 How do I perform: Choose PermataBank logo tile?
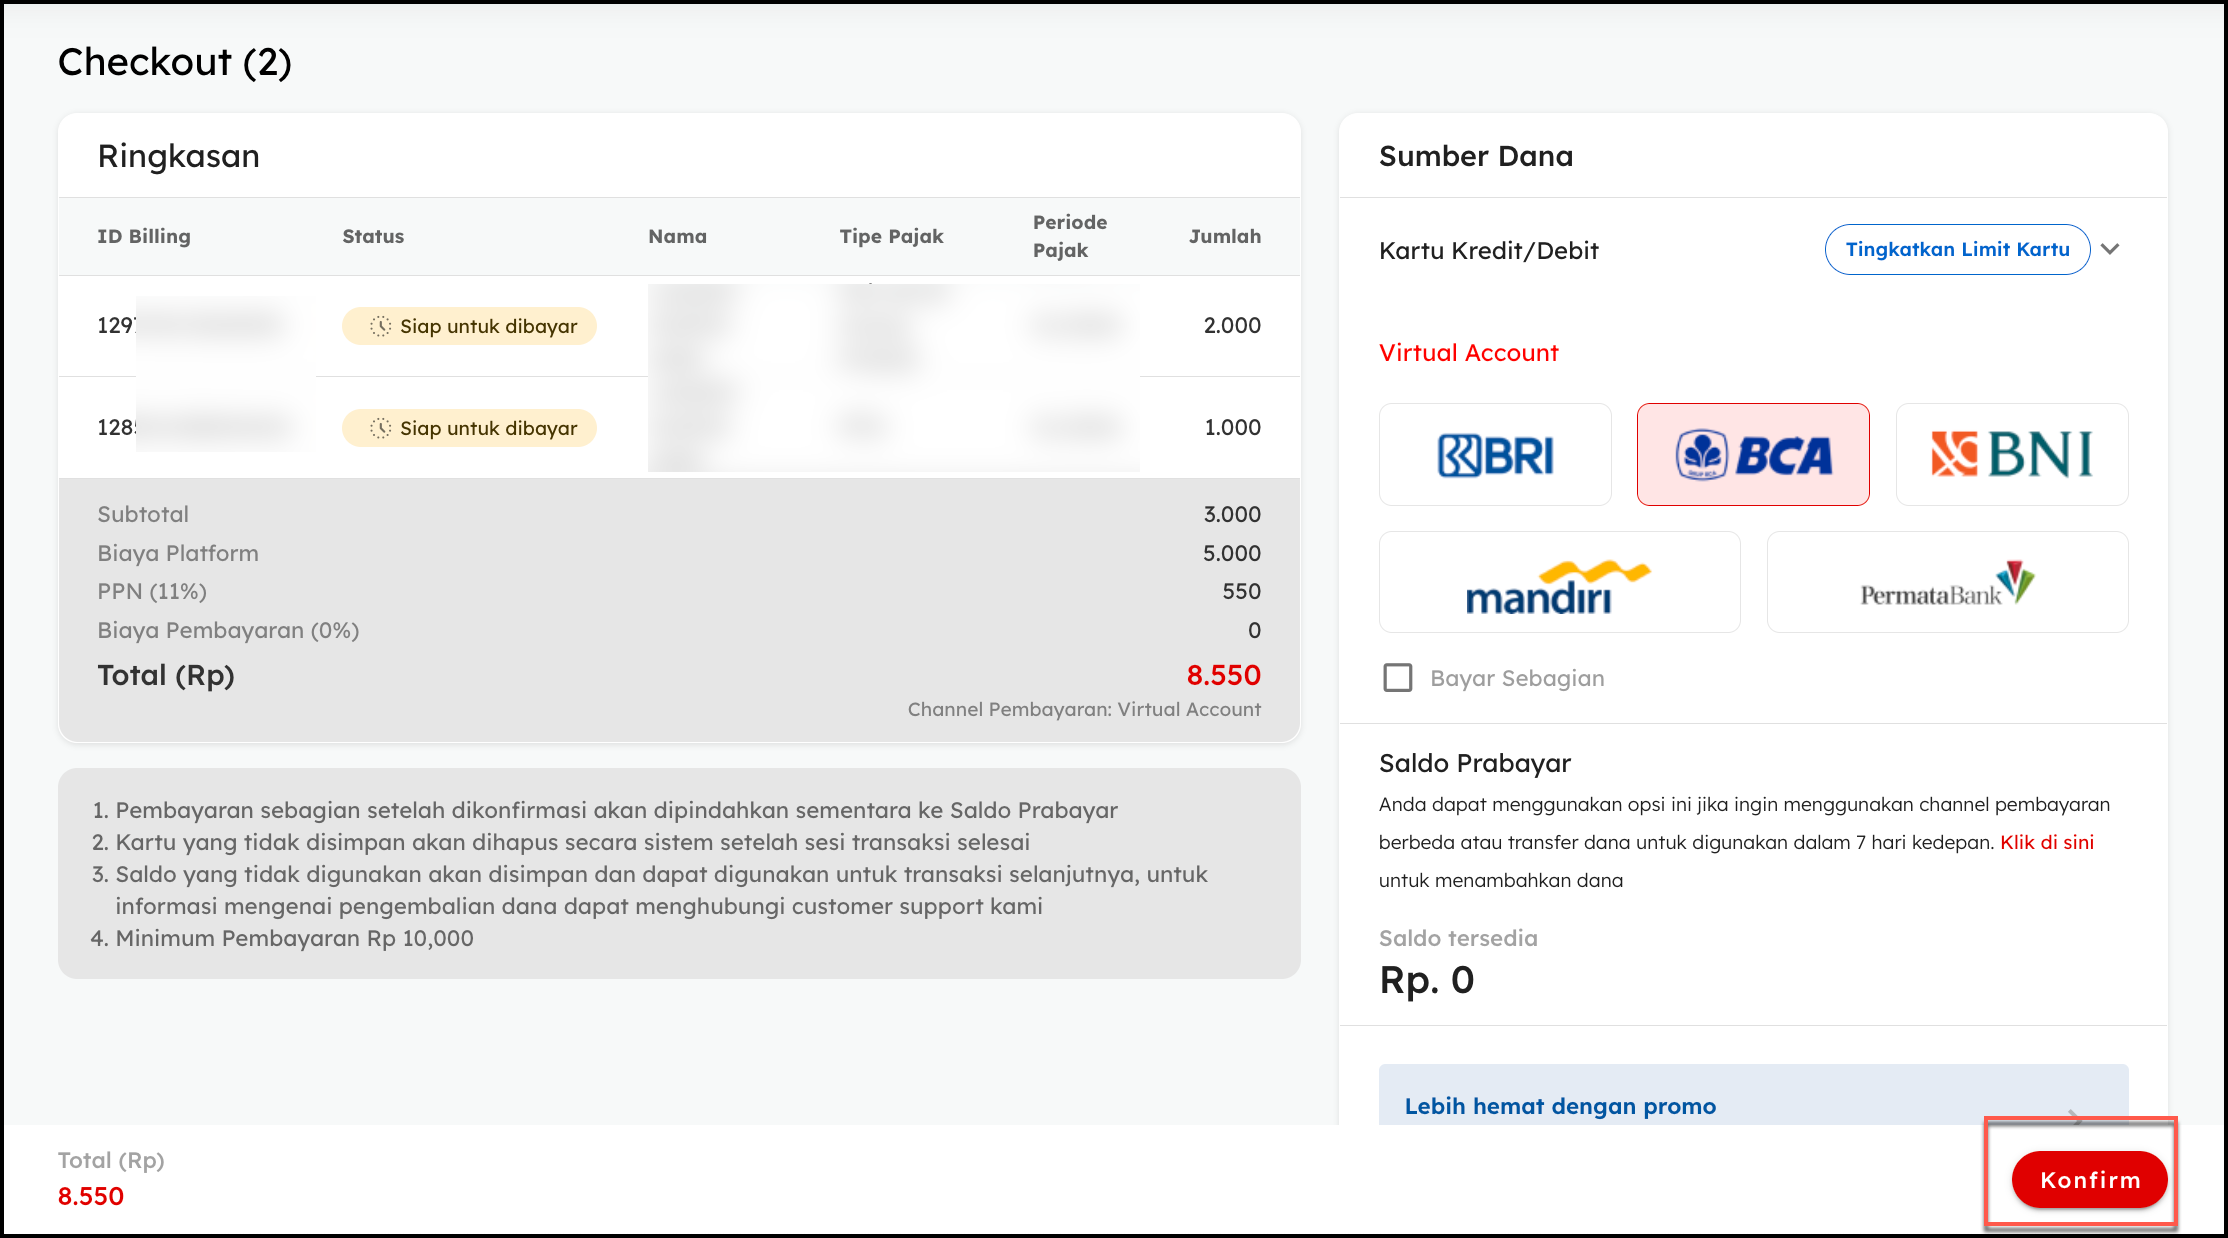click(x=1946, y=583)
